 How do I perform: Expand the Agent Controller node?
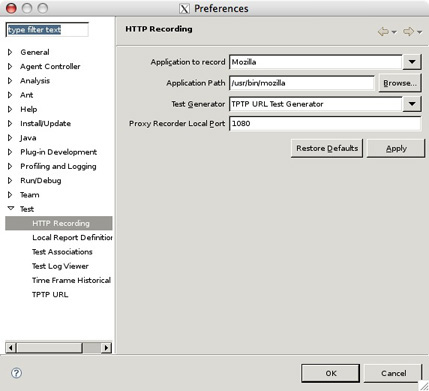10,66
